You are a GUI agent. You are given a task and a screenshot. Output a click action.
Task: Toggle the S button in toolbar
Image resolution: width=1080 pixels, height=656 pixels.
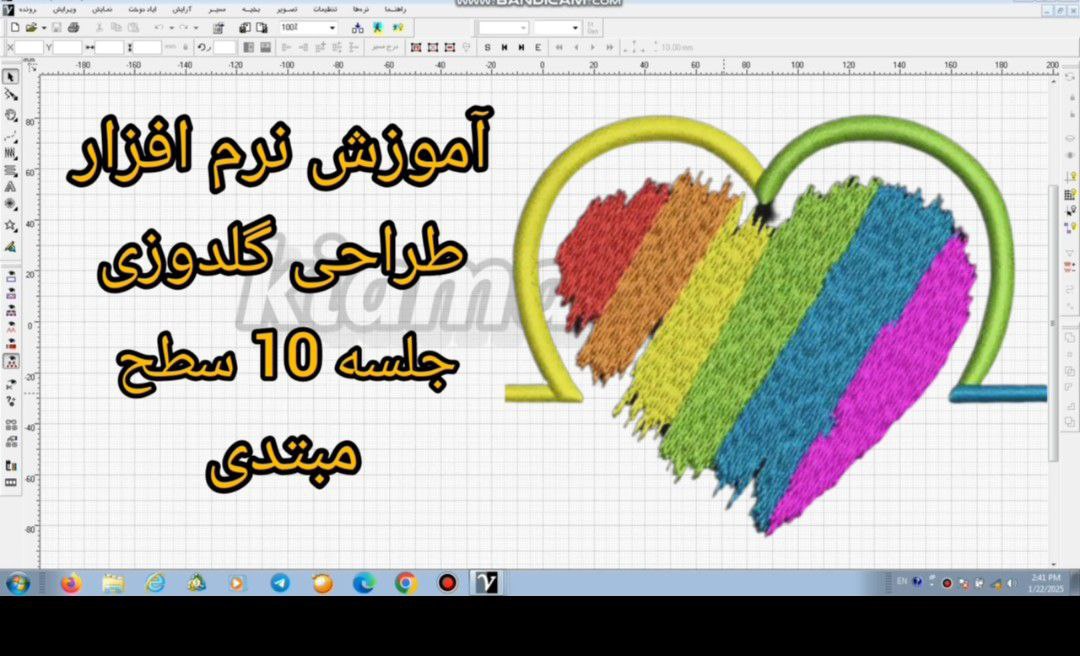pyautogui.click(x=487, y=47)
